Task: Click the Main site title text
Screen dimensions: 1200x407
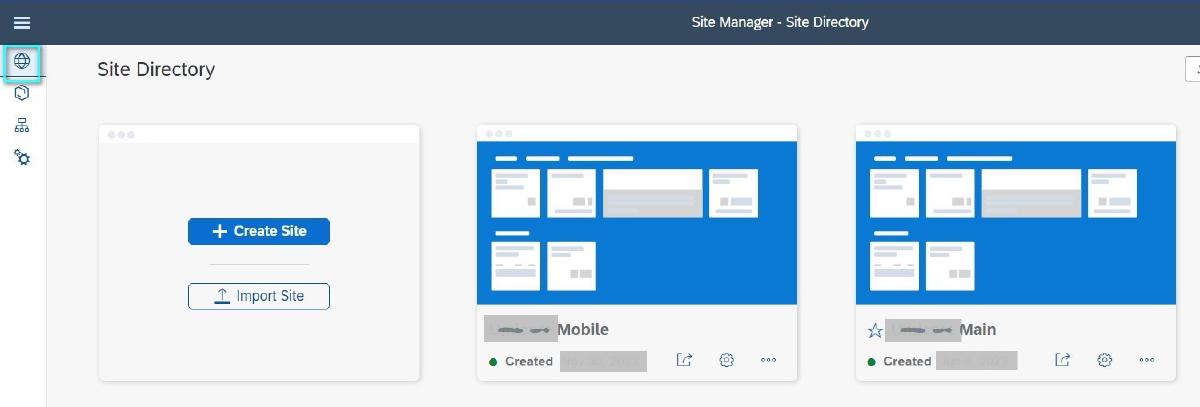Action: coord(977,330)
